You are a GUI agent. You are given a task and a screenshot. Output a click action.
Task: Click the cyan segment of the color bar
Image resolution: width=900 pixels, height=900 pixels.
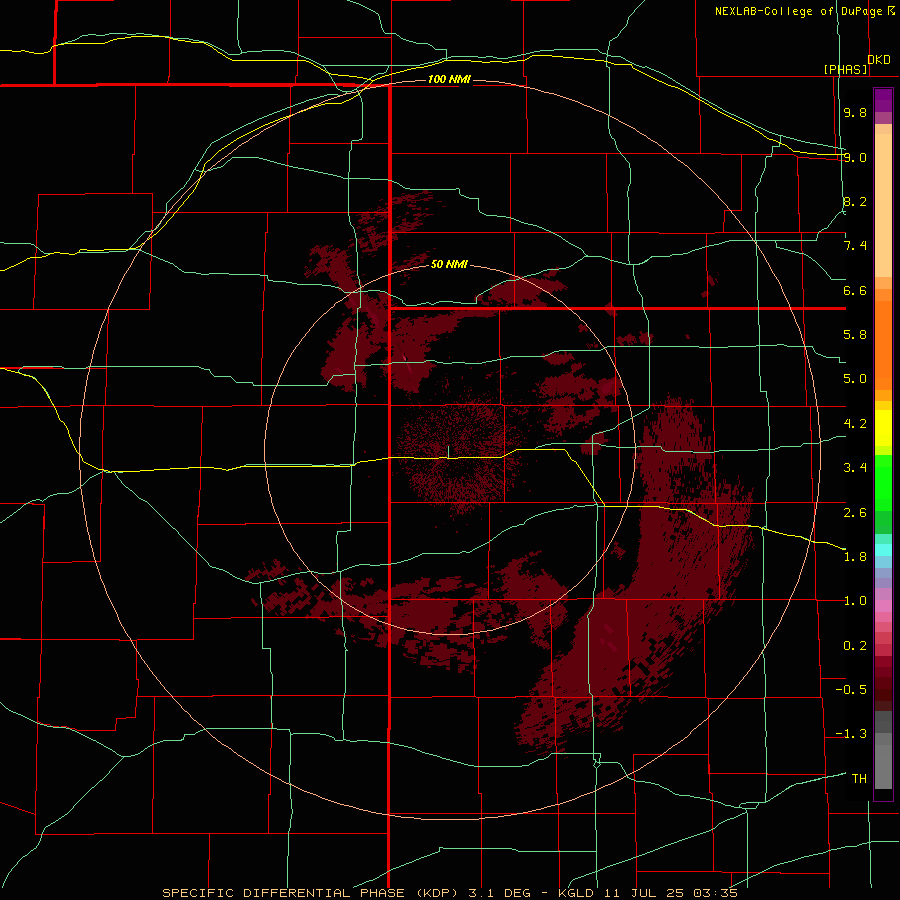pyautogui.click(x=883, y=550)
